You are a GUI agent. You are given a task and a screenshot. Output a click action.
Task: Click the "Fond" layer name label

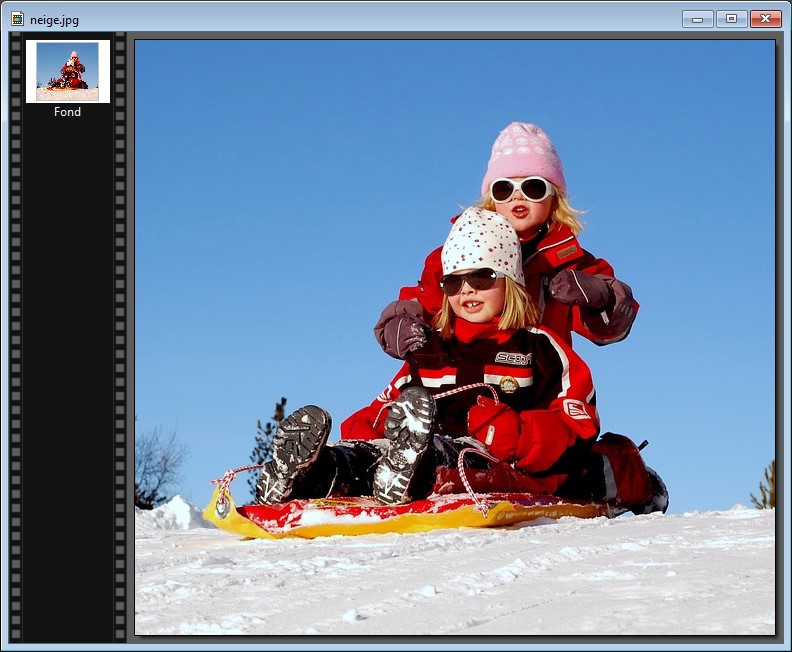click(x=68, y=112)
